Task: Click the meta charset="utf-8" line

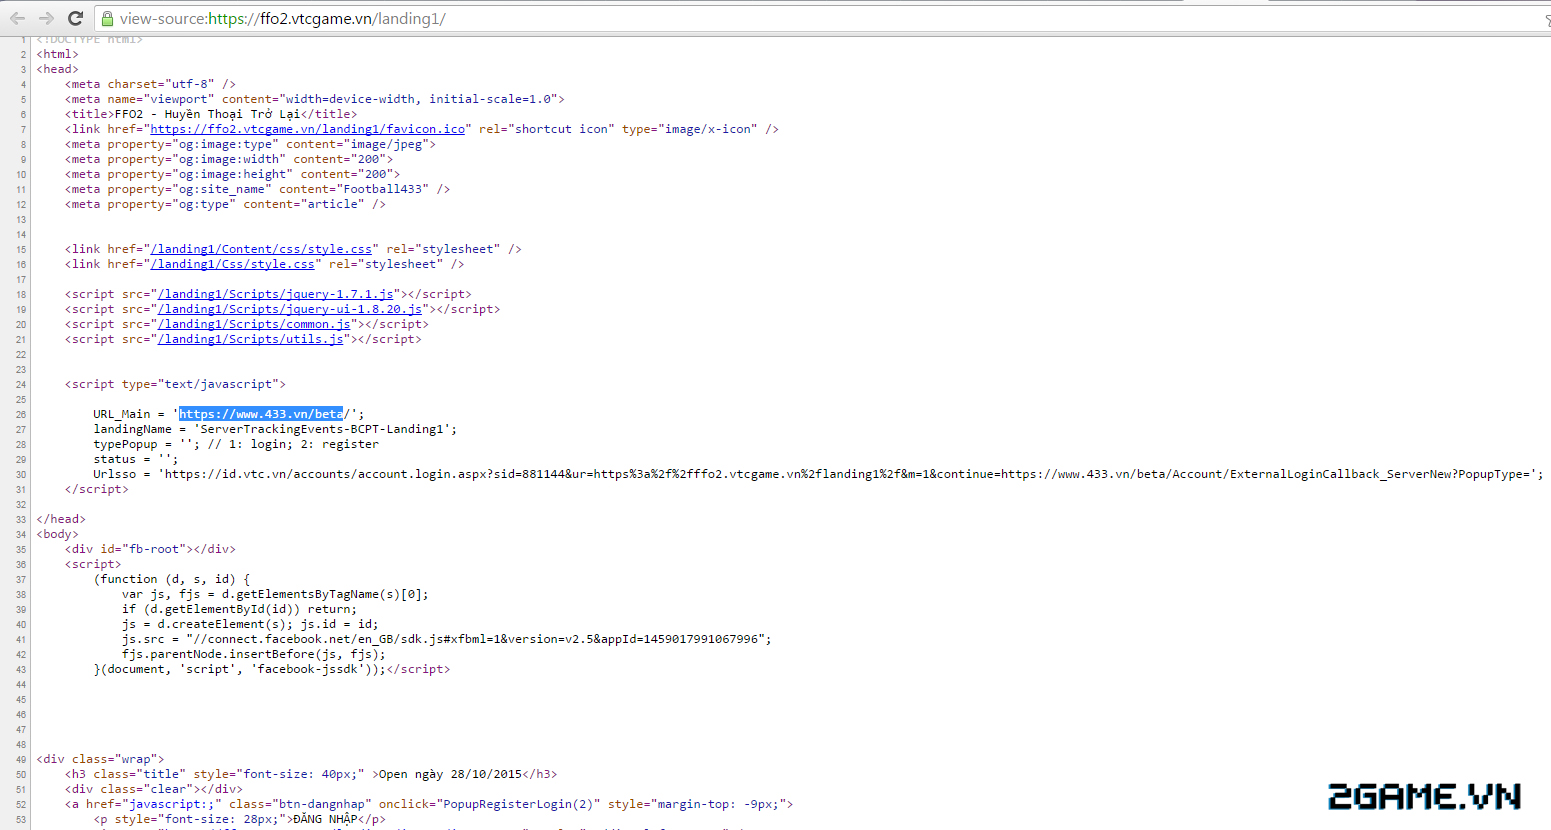Action: coord(150,84)
